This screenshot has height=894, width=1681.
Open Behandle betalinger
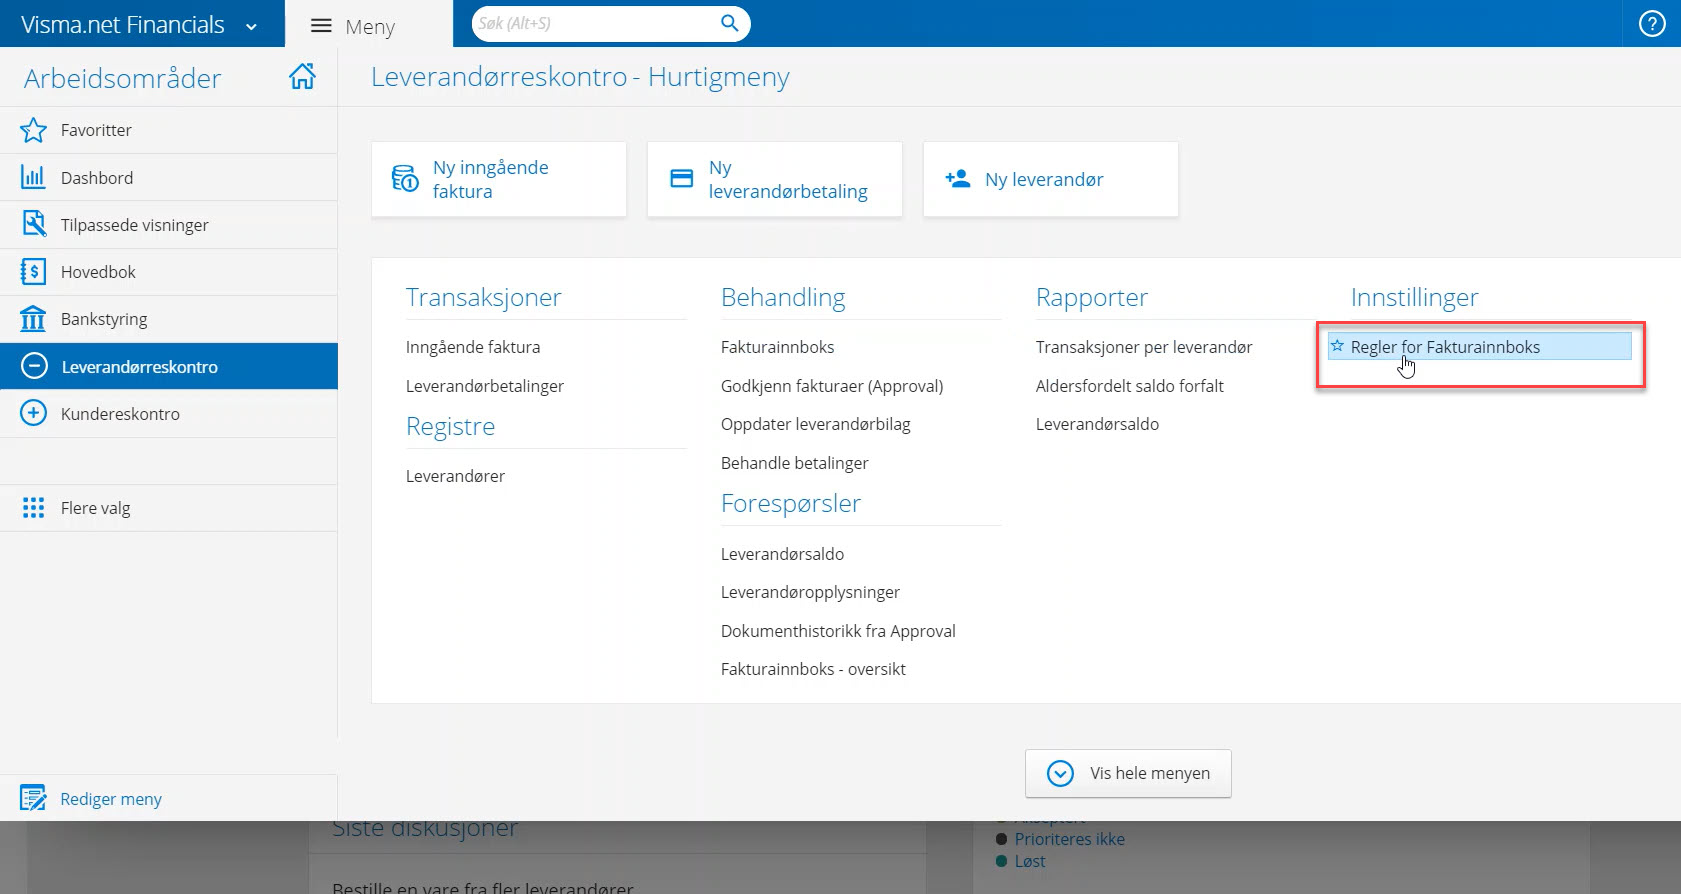point(794,463)
